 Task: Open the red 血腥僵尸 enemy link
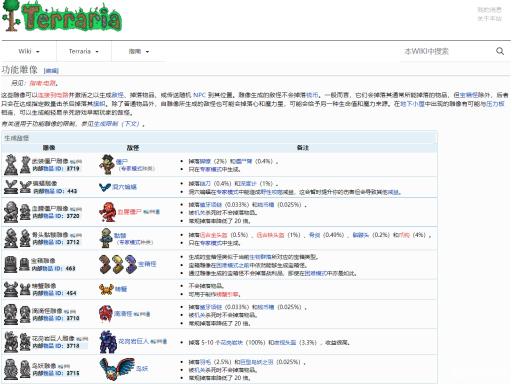click(129, 212)
